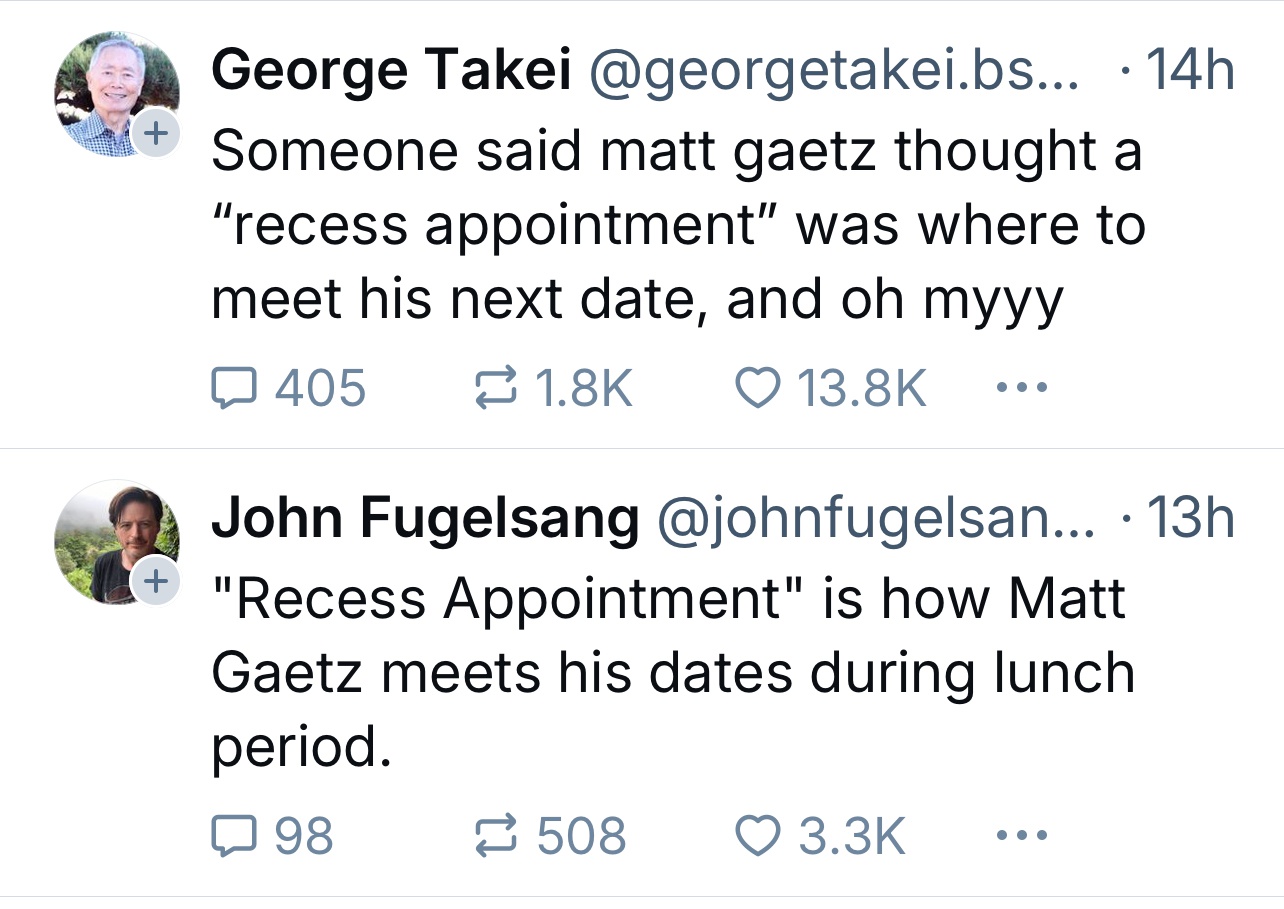Click reply icon on John Fugelsang's post

tap(232, 835)
